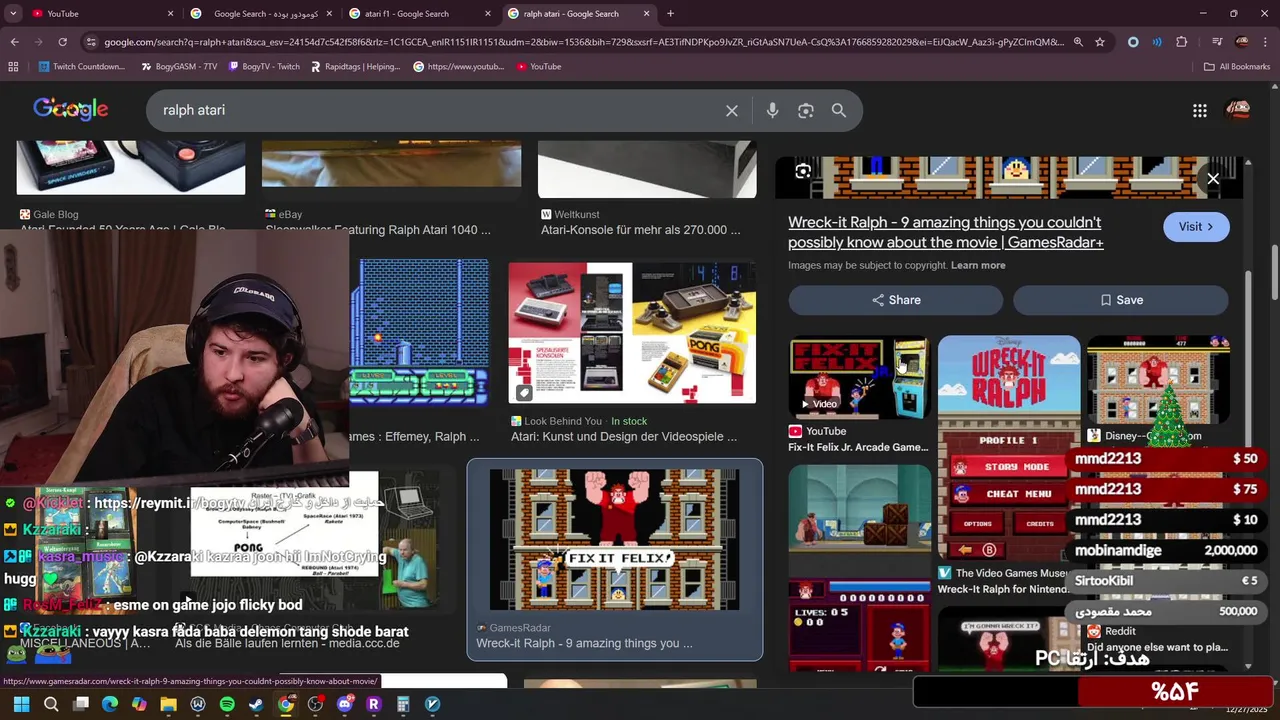Clear the search box with X

tap(732, 111)
